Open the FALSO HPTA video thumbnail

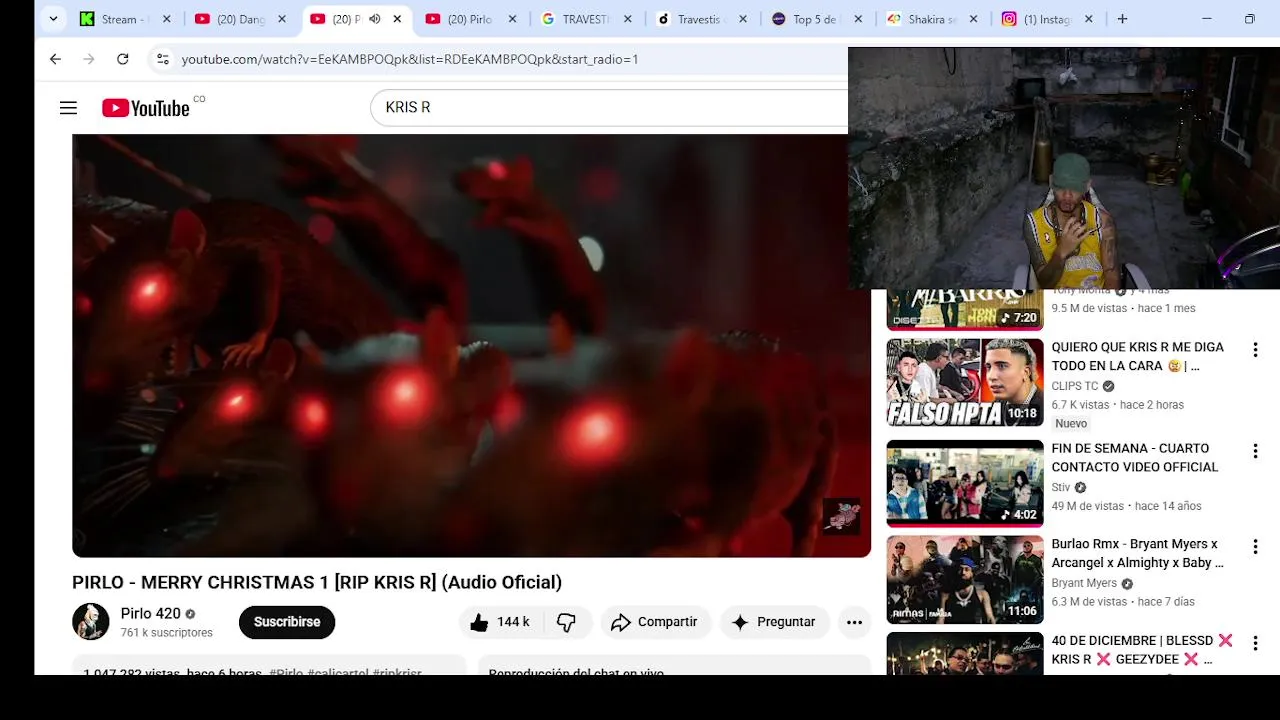(x=965, y=383)
